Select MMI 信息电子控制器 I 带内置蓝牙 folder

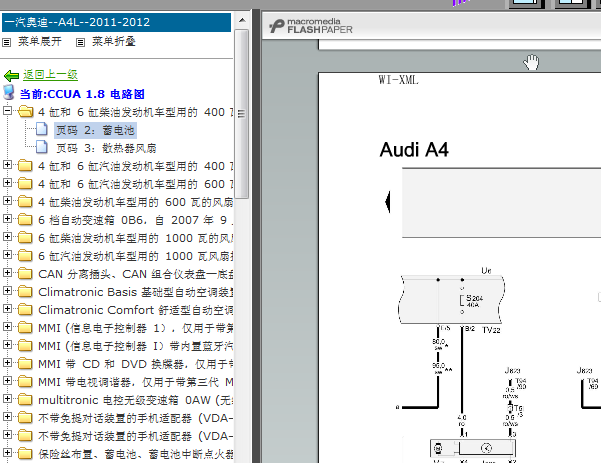(x=135, y=346)
